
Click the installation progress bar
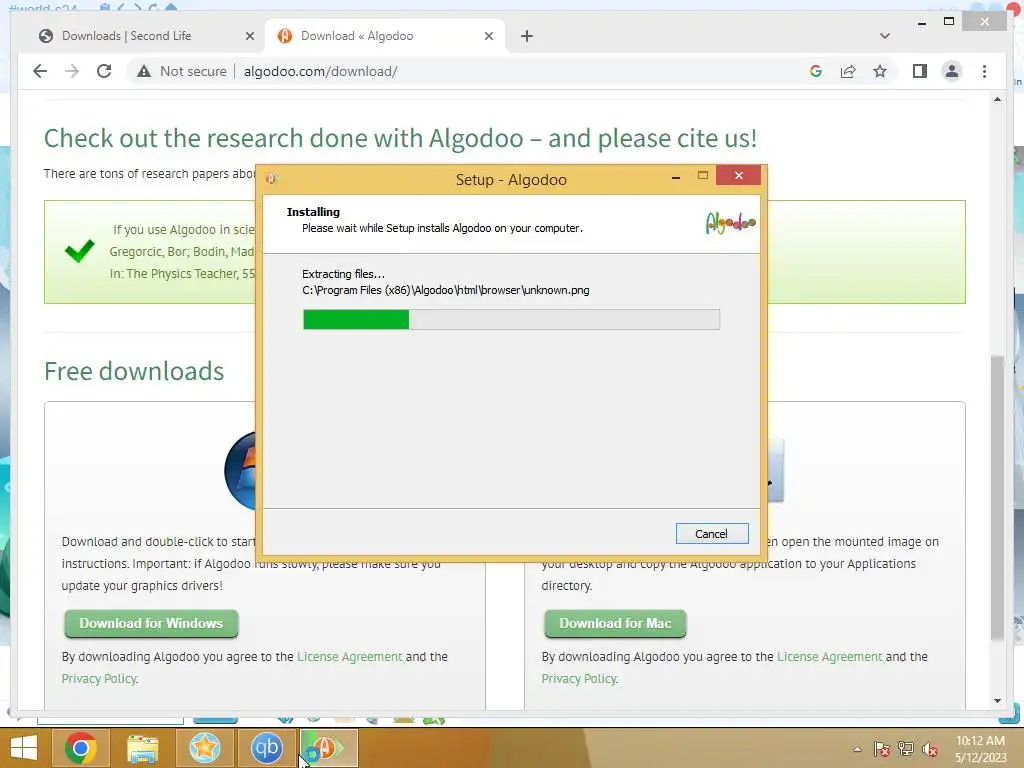pyautogui.click(x=511, y=319)
